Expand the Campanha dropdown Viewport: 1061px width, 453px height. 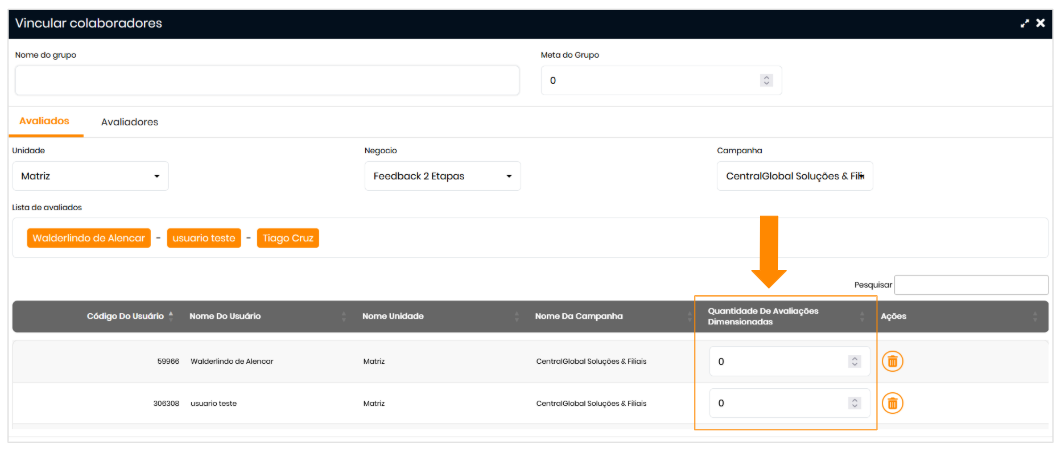pyautogui.click(x=794, y=176)
